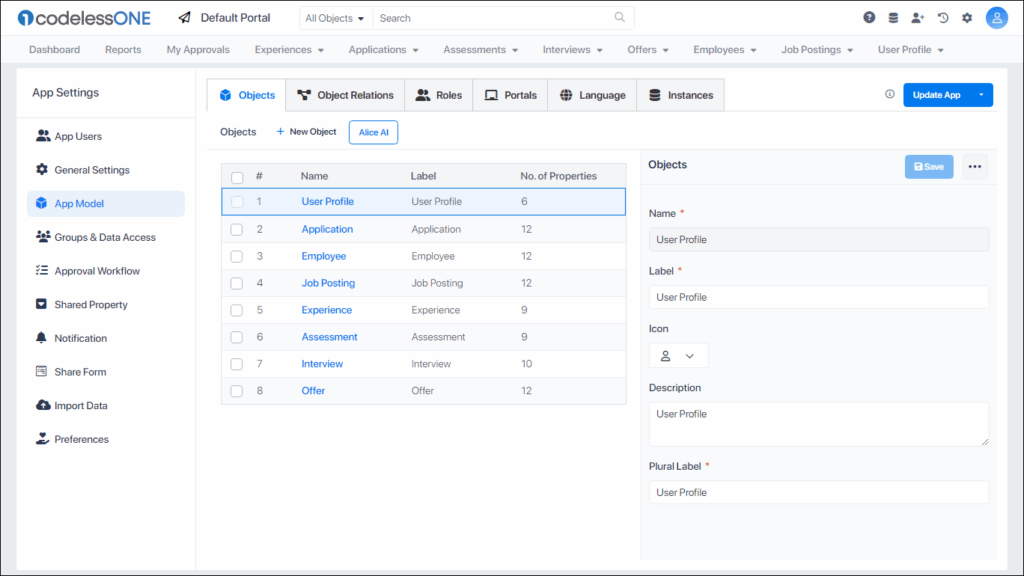The height and width of the screenshot is (576, 1024).
Task: Open the All Objects search filter dropdown
Action: [x=335, y=17]
